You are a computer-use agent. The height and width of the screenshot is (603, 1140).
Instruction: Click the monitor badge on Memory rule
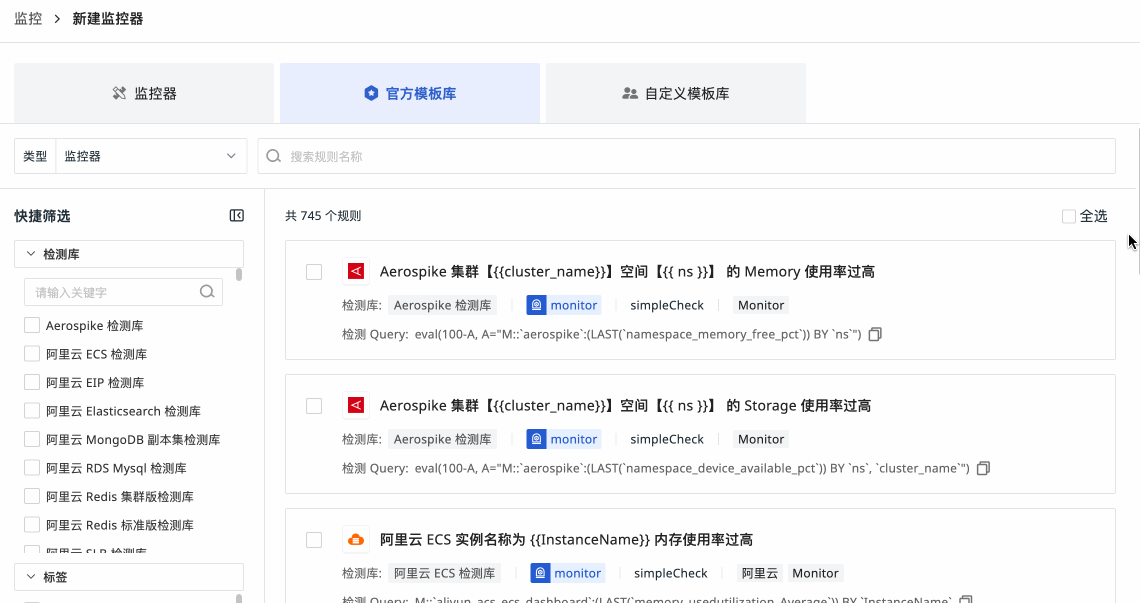[563, 305]
